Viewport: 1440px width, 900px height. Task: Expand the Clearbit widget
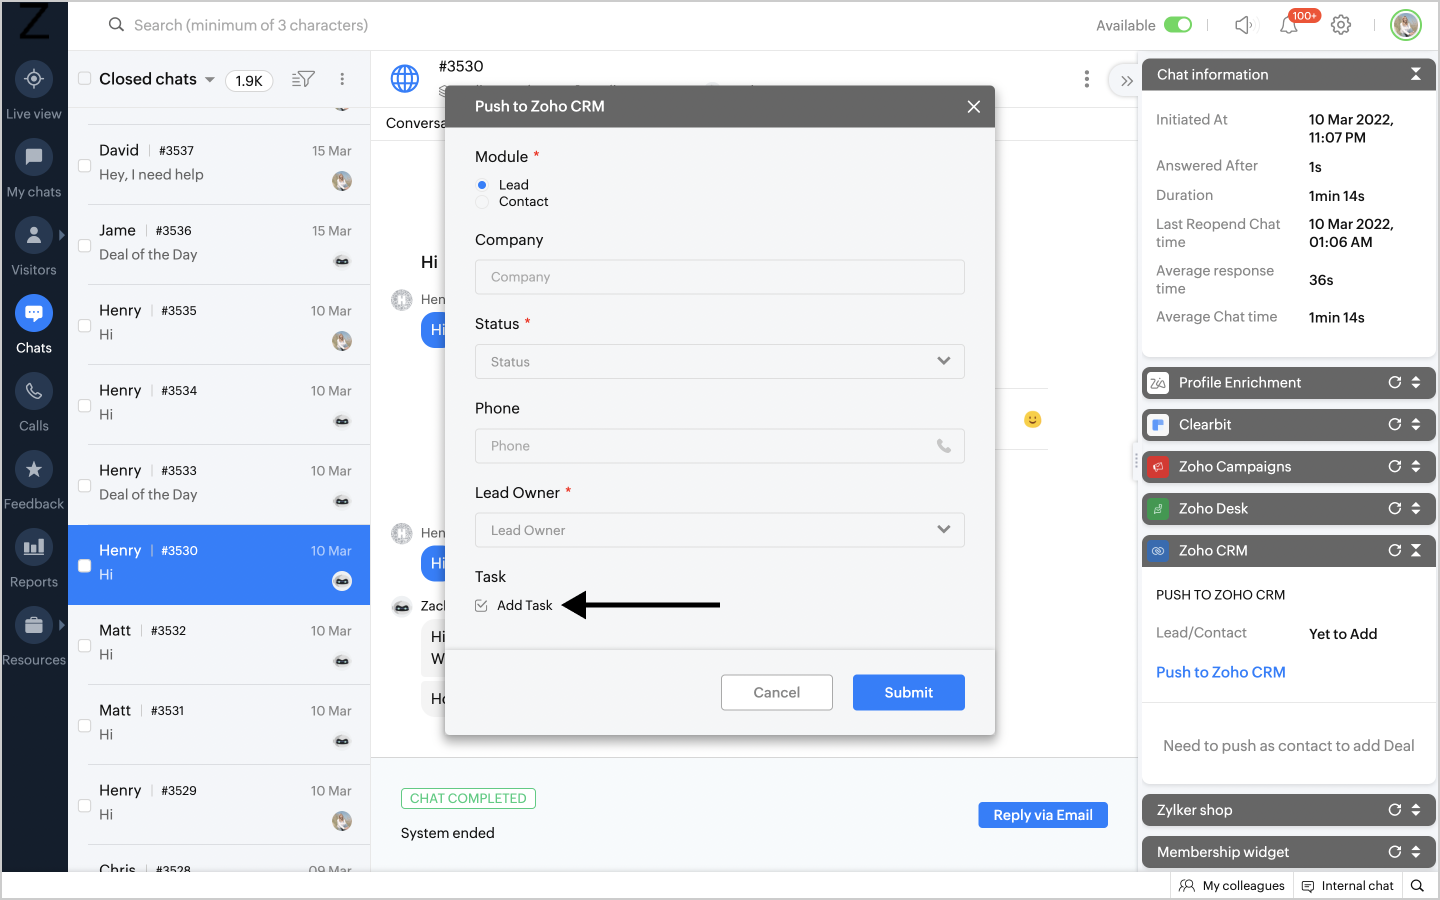[1416, 424]
